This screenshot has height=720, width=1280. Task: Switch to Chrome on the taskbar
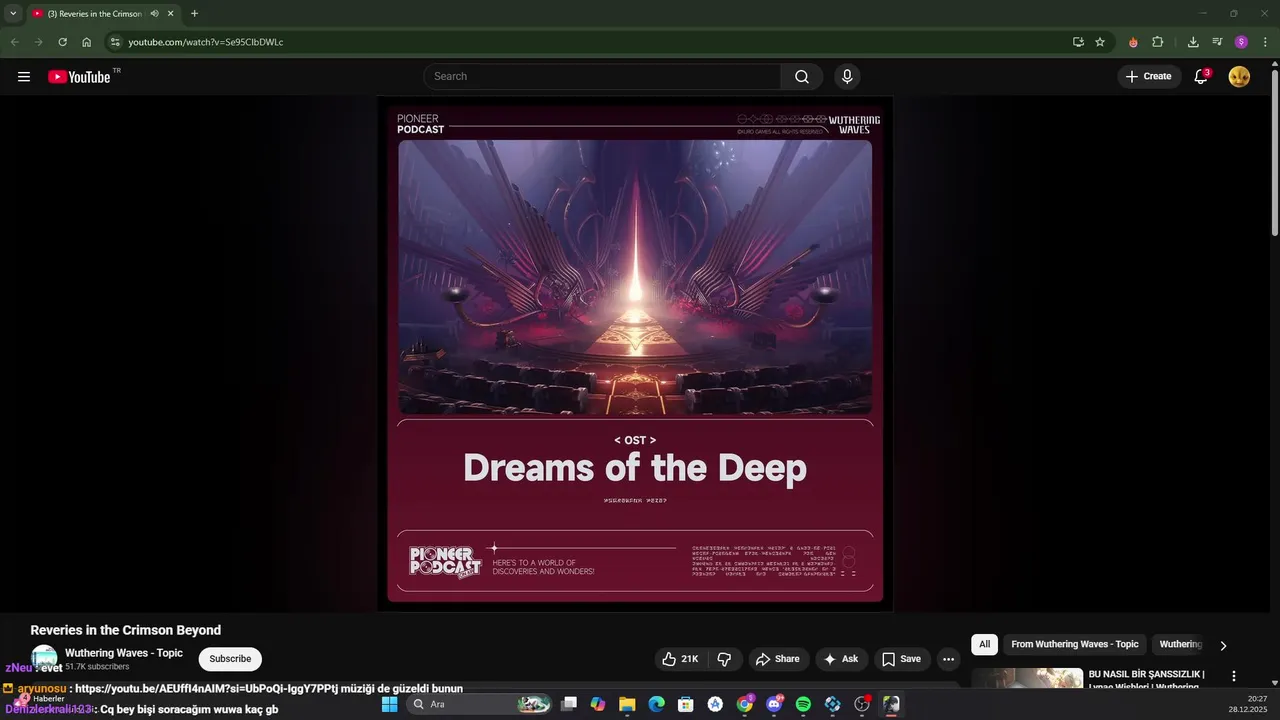(x=745, y=704)
